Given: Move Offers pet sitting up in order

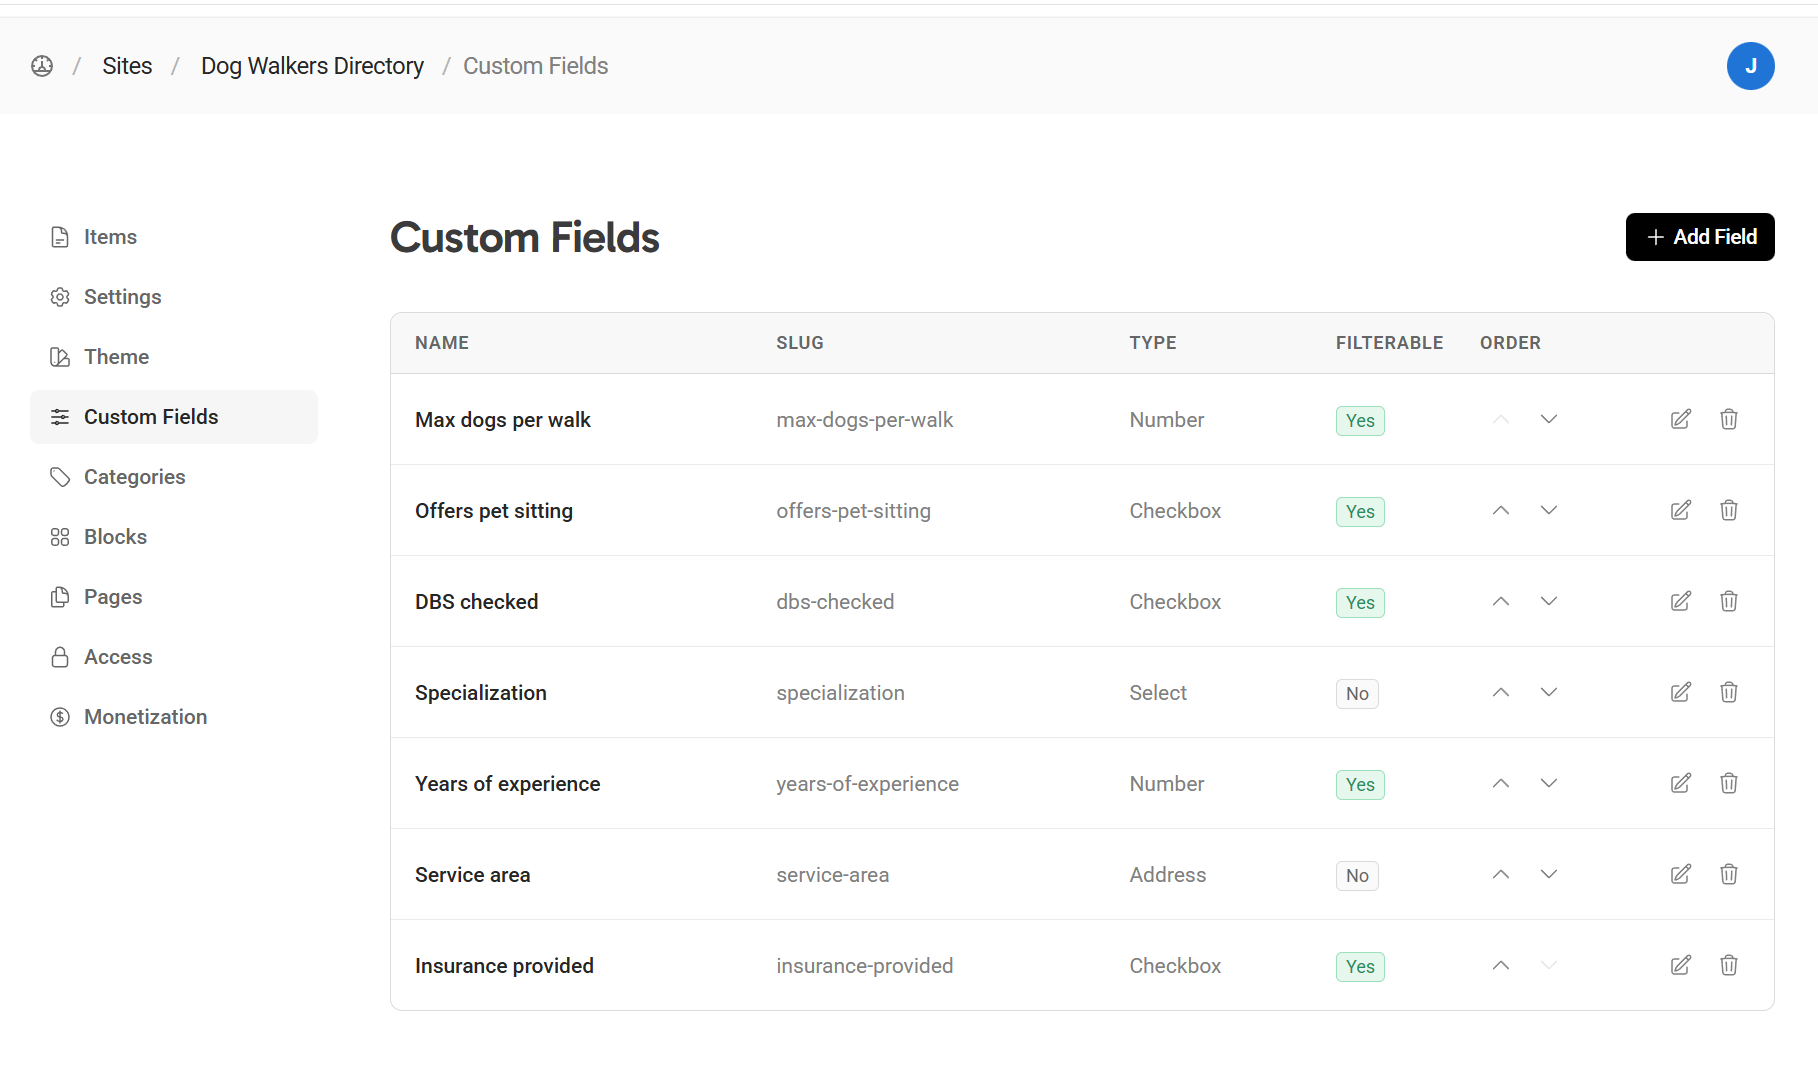Looking at the screenshot, I should tap(1500, 511).
